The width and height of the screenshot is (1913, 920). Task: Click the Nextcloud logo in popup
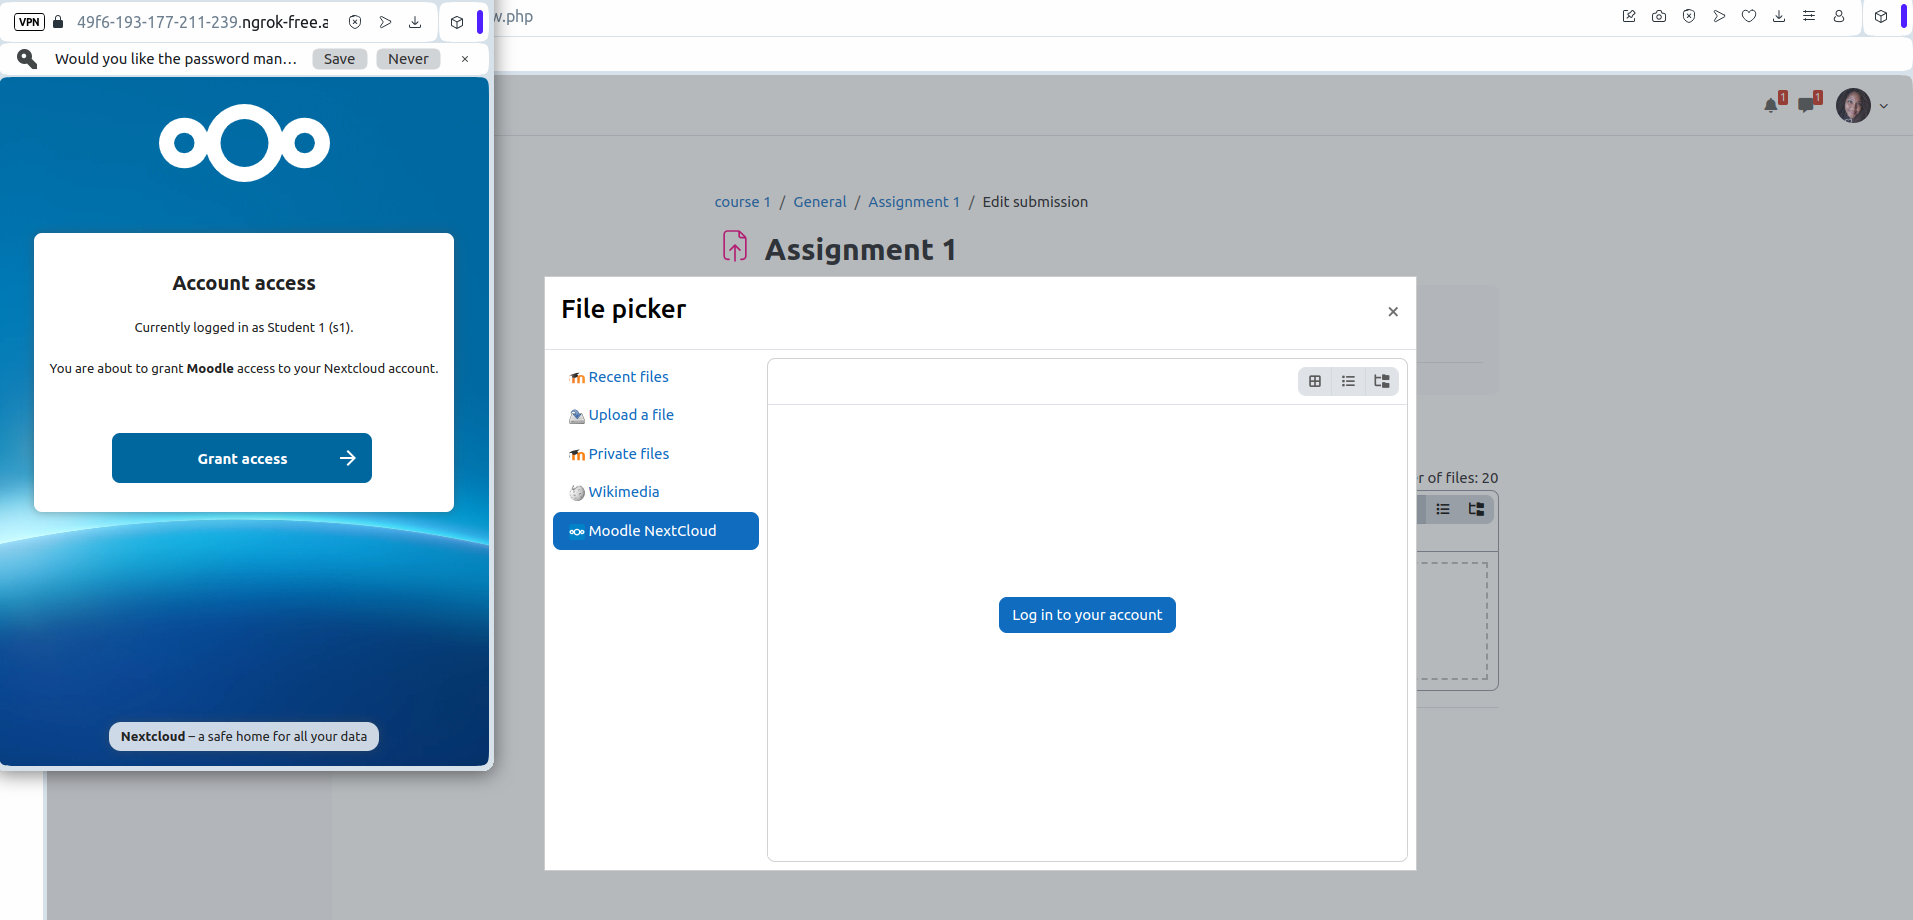244,143
